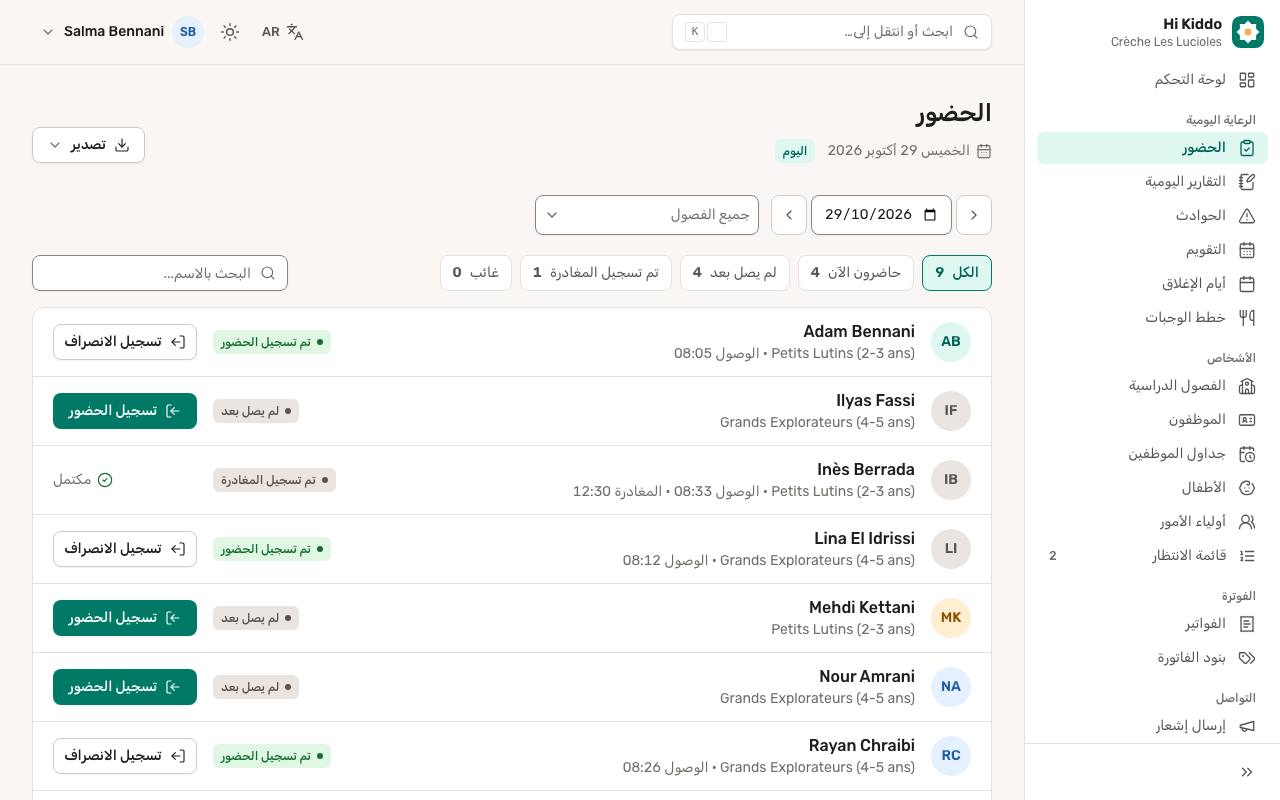Click the calendar picker icon in date field
Image resolution: width=1280 pixels, height=800 pixels.
pos(930,215)
